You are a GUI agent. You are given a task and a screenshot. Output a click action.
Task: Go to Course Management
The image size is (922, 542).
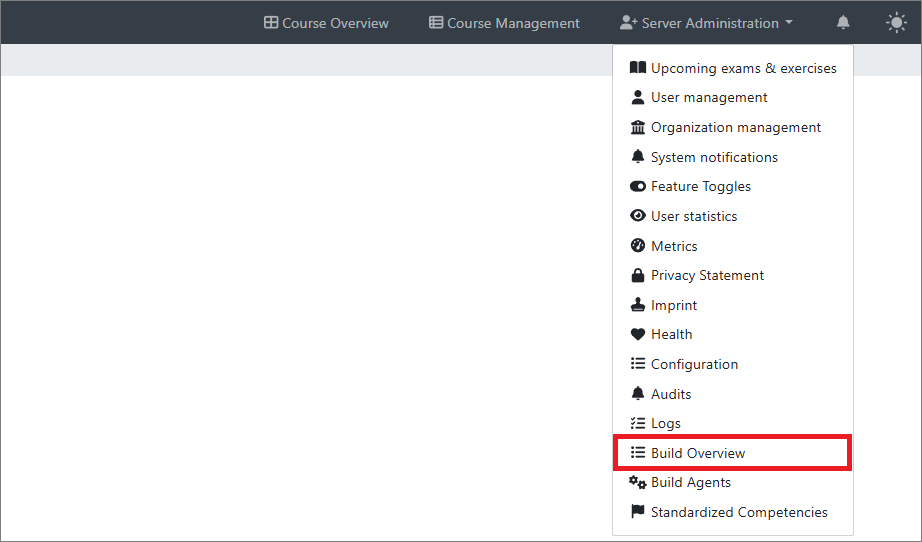click(x=504, y=23)
